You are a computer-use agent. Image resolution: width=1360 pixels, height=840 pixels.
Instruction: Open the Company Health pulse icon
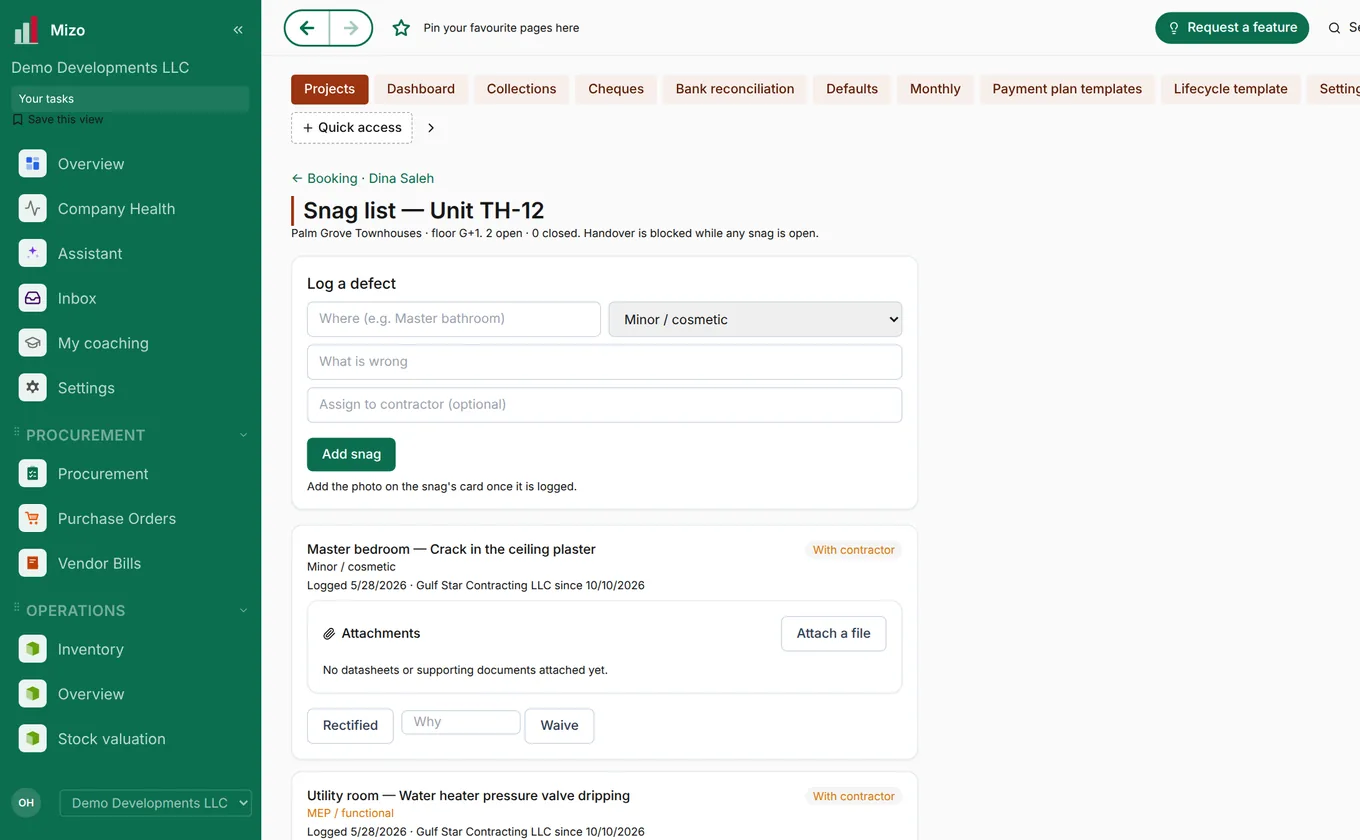click(x=33, y=209)
